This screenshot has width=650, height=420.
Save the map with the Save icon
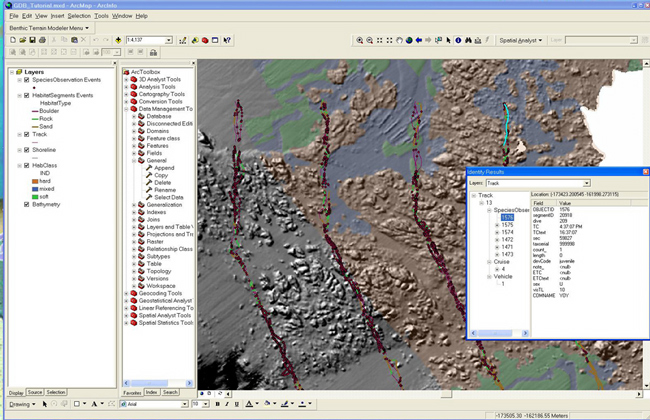click(32, 40)
